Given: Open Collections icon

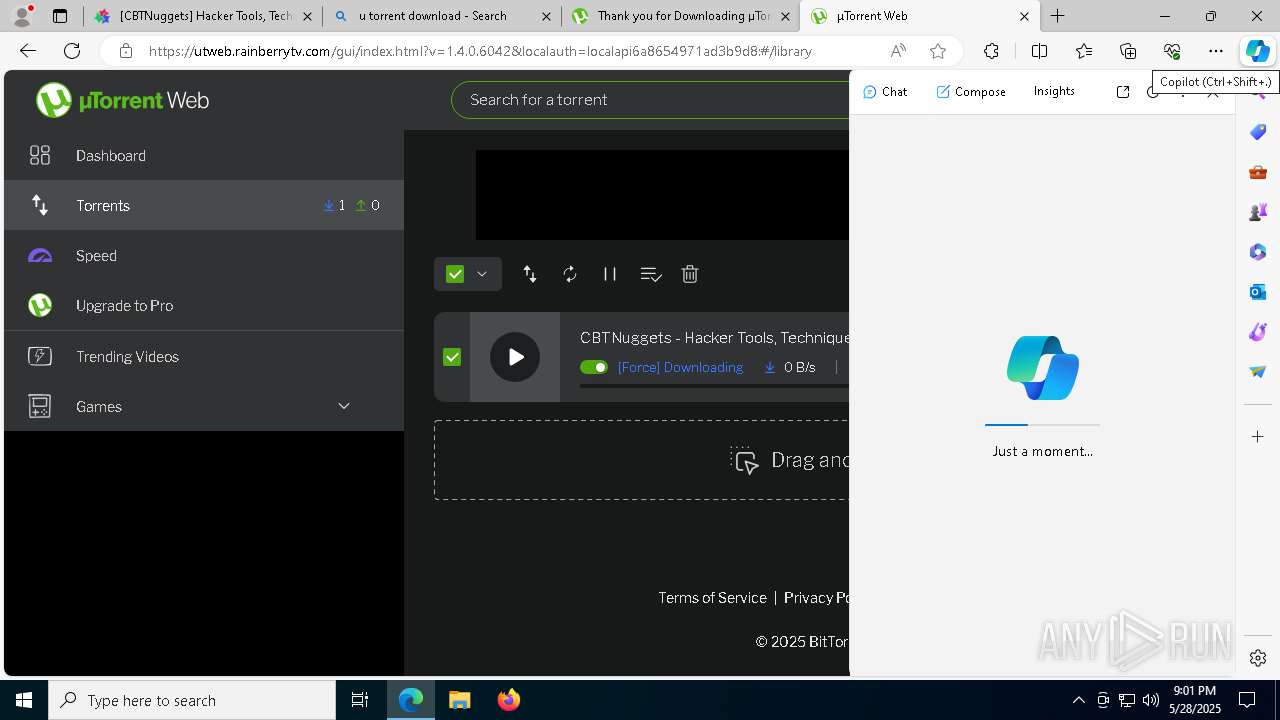Looking at the screenshot, I should pyautogui.click(x=1128, y=51).
